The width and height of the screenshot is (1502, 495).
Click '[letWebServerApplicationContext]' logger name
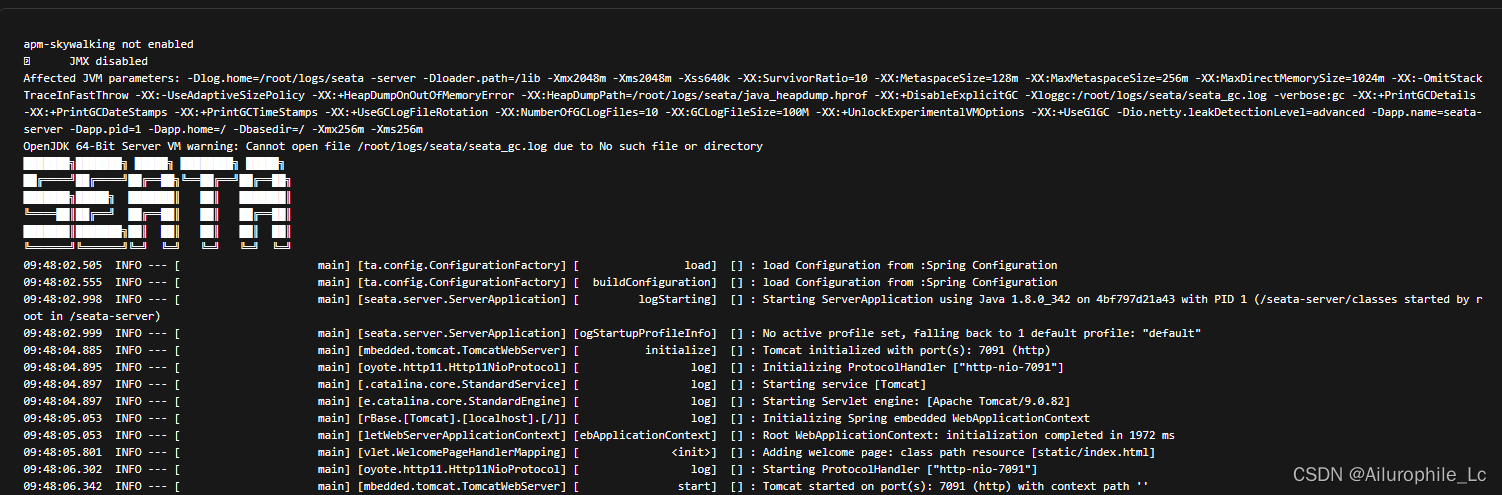click(x=462, y=435)
